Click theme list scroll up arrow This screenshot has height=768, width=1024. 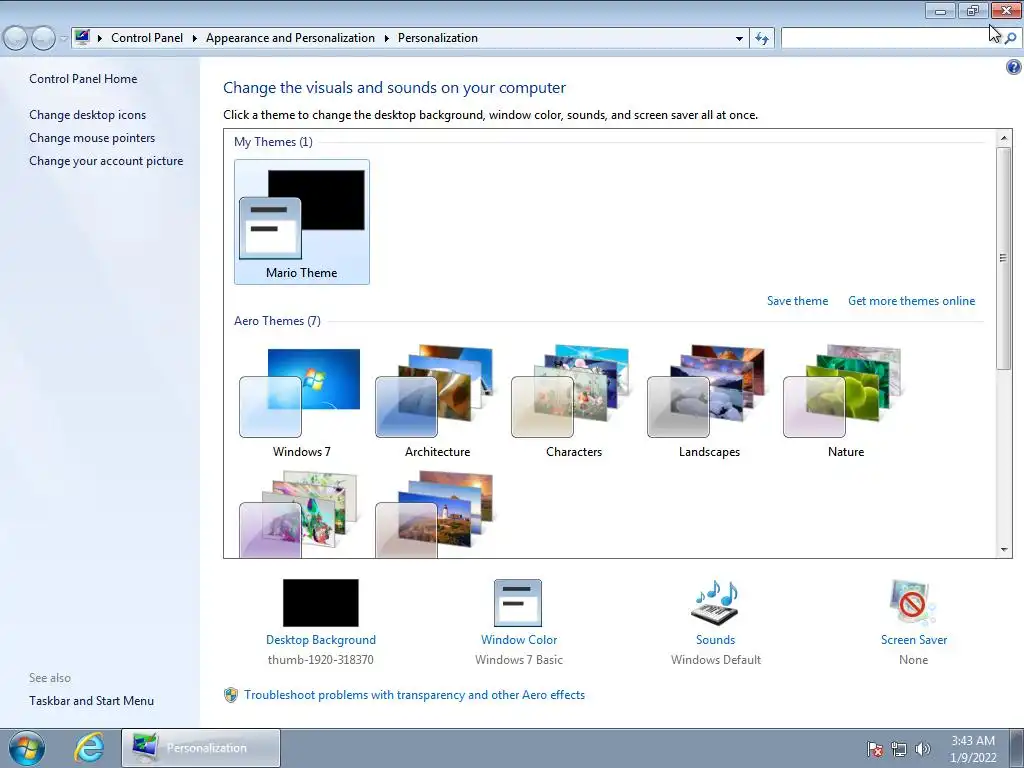(1004, 138)
